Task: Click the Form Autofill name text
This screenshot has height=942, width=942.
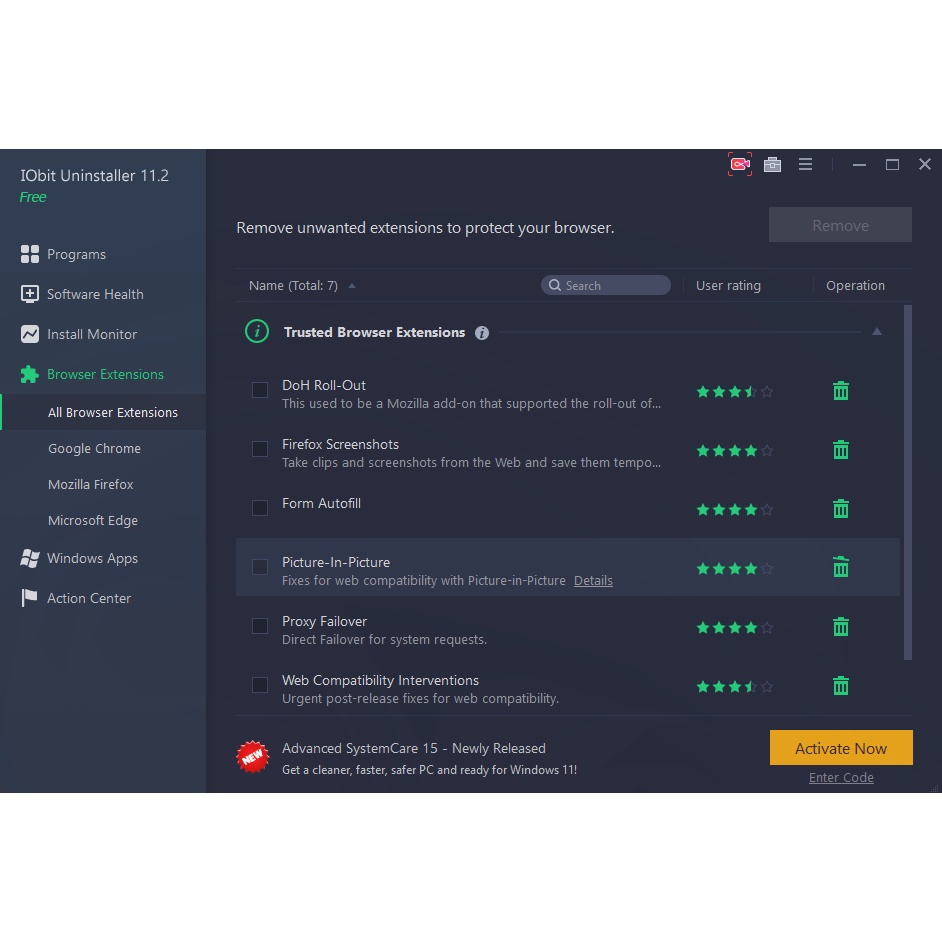Action: click(321, 503)
